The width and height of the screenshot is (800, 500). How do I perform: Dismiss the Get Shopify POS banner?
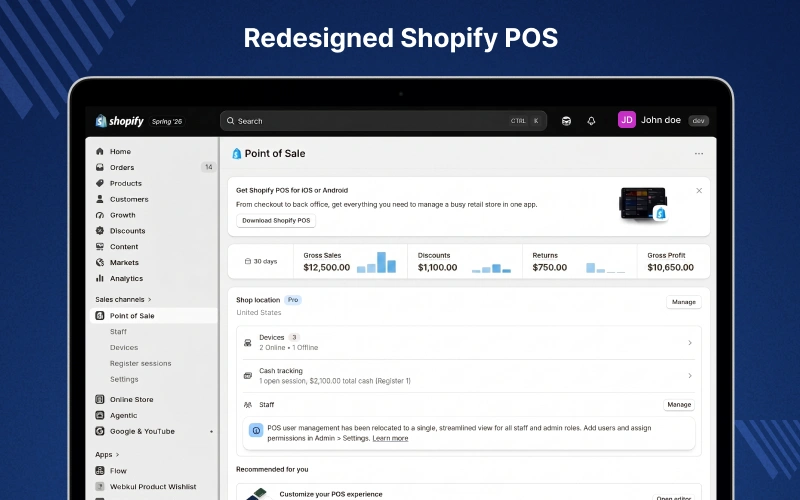pos(699,190)
